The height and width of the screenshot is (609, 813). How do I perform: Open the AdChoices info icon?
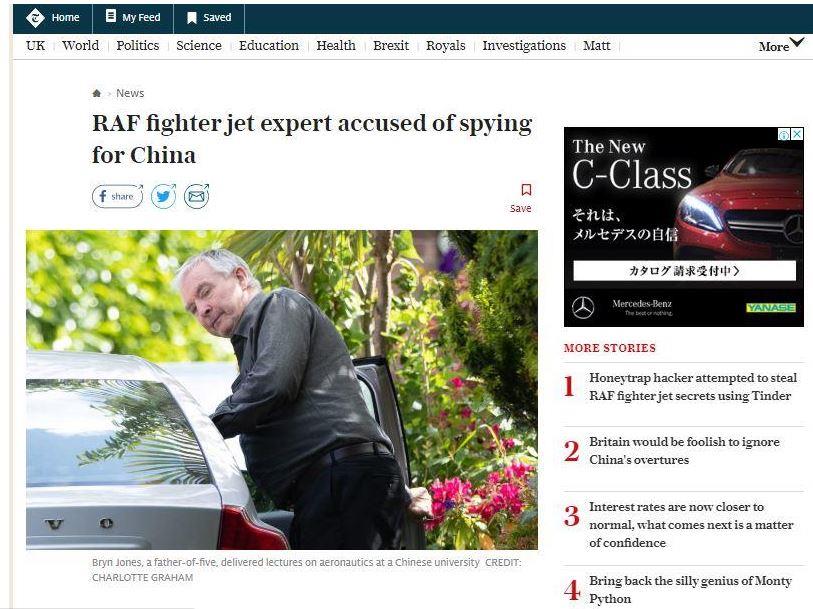click(784, 135)
